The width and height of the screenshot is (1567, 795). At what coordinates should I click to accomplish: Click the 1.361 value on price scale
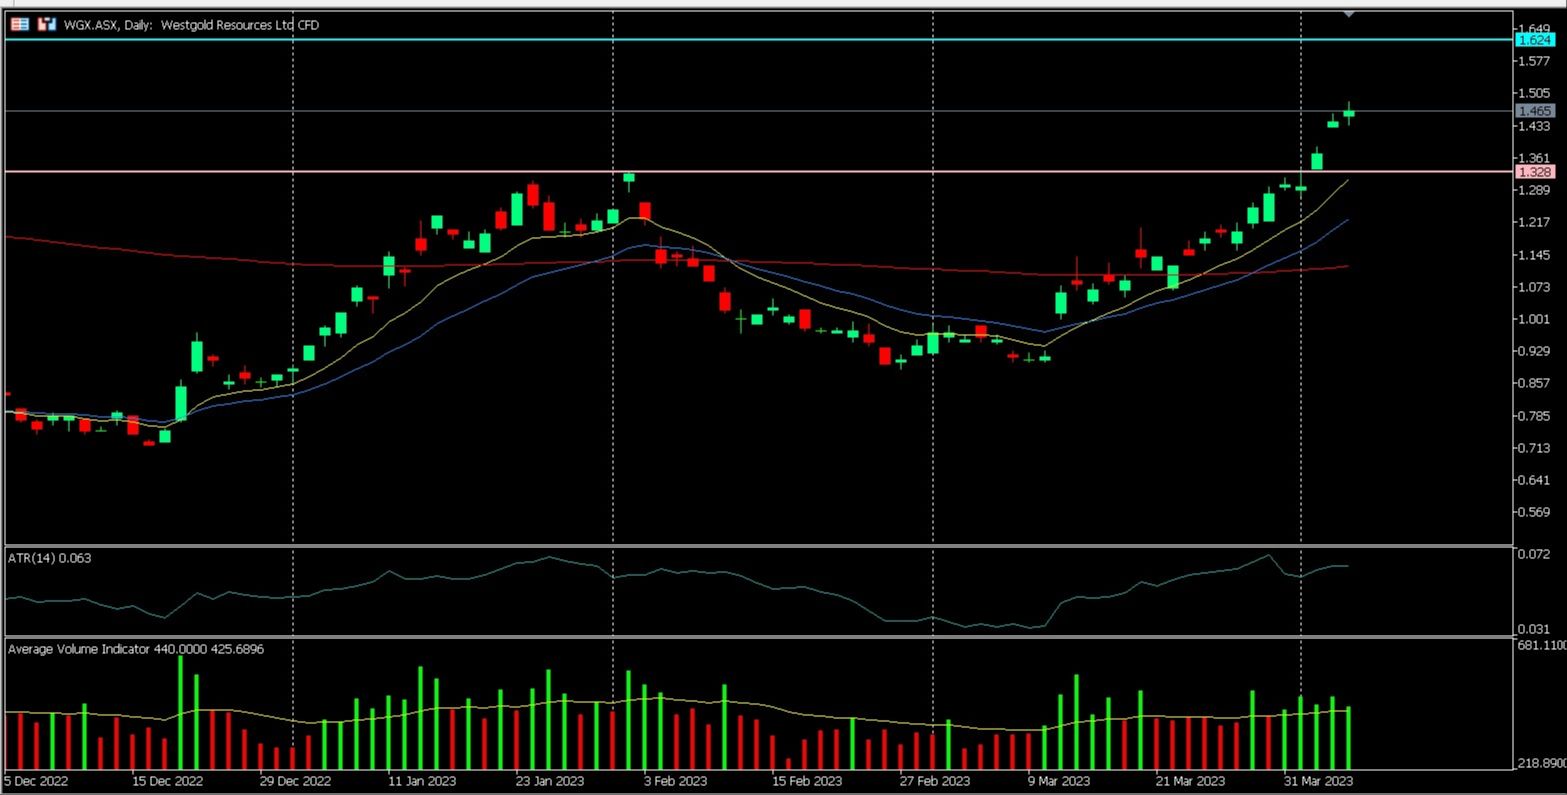(1535, 158)
